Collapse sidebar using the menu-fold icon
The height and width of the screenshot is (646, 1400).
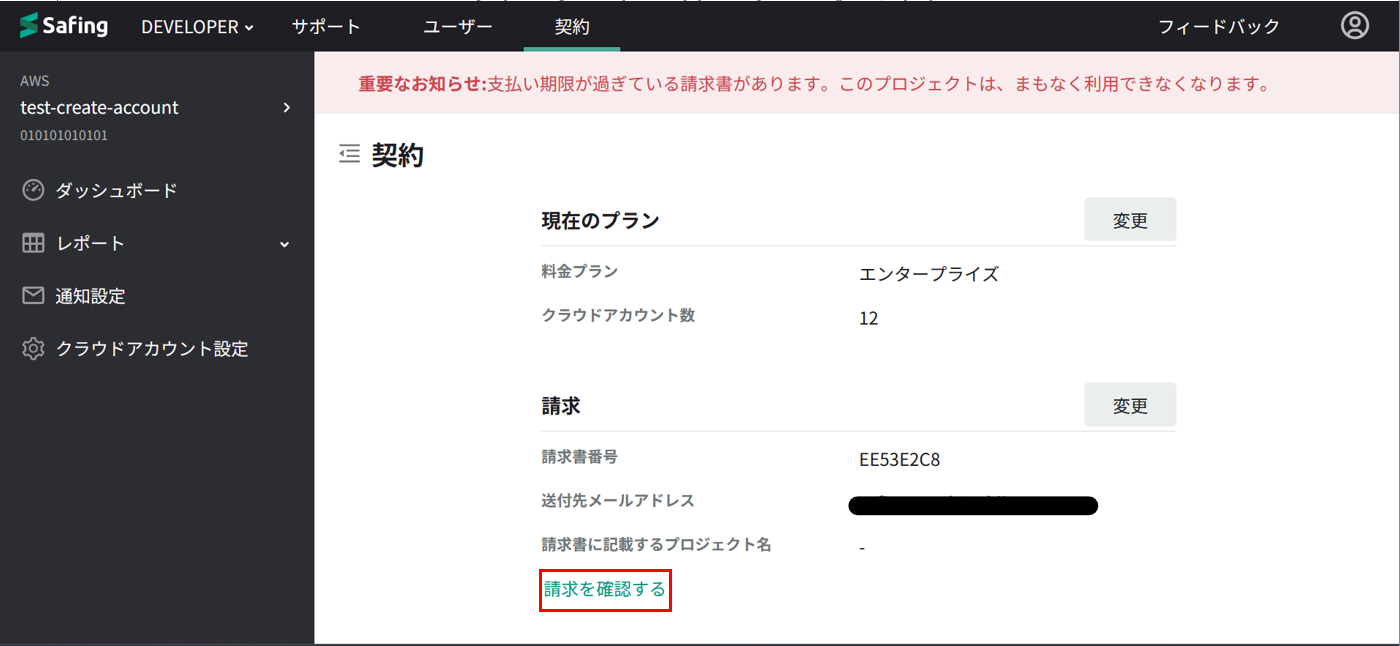pos(349,154)
